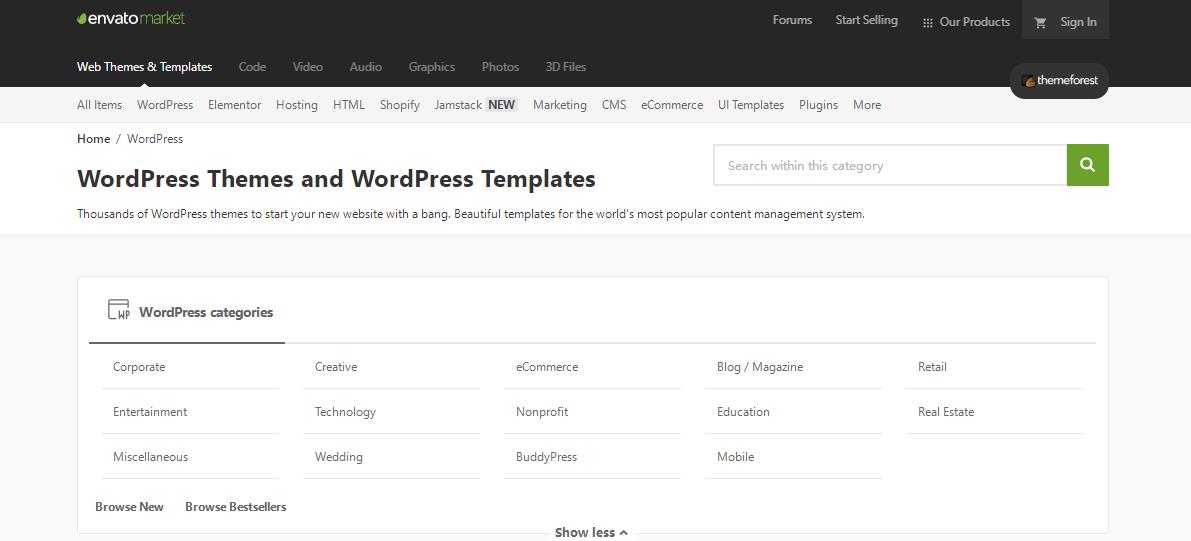Go to Home breadcrumb link
The width and height of the screenshot is (1191, 541).
pyautogui.click(x=93, y=139)
